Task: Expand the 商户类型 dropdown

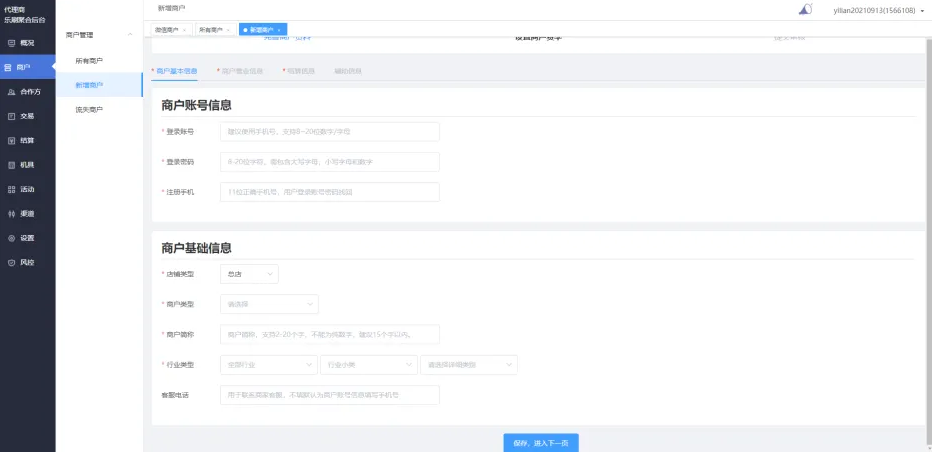Action: coord(269,304)
